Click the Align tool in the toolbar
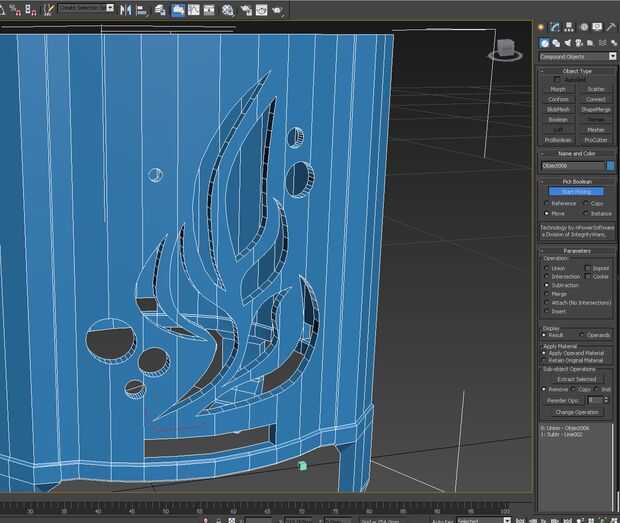This screenshot has width=620, height=523. (140, 9)
